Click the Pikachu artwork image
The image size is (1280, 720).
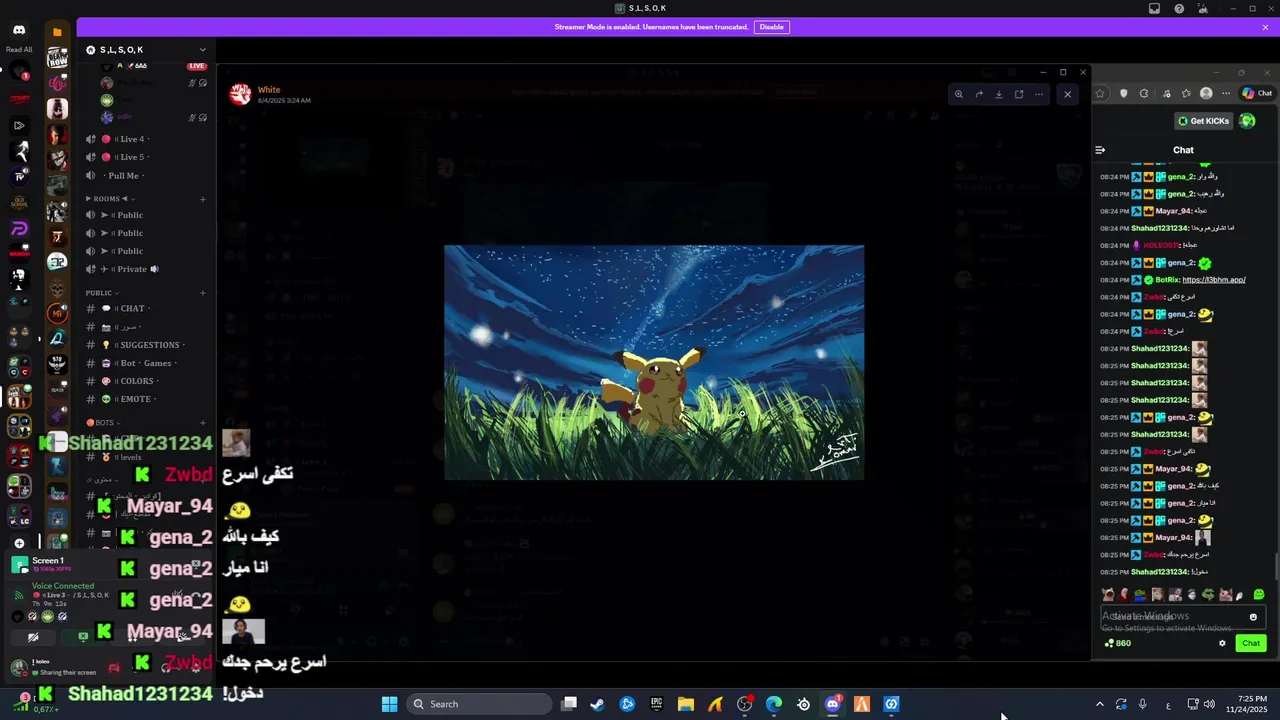pos(654,362)
